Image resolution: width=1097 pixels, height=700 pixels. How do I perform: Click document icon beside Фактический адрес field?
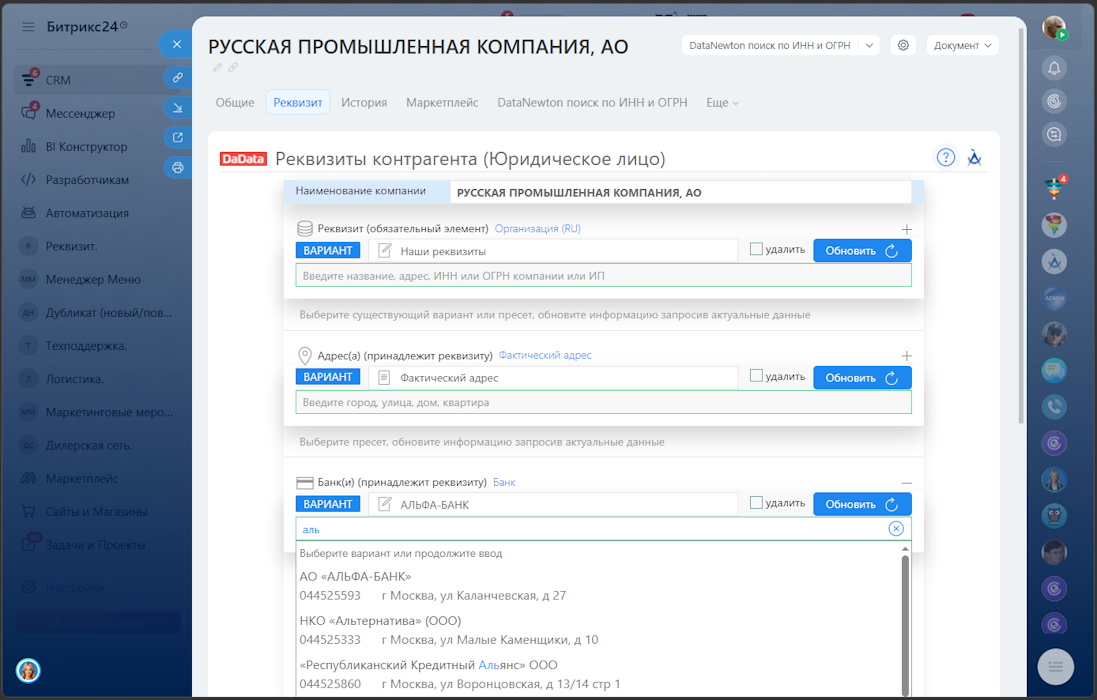[x=384, y=378]
